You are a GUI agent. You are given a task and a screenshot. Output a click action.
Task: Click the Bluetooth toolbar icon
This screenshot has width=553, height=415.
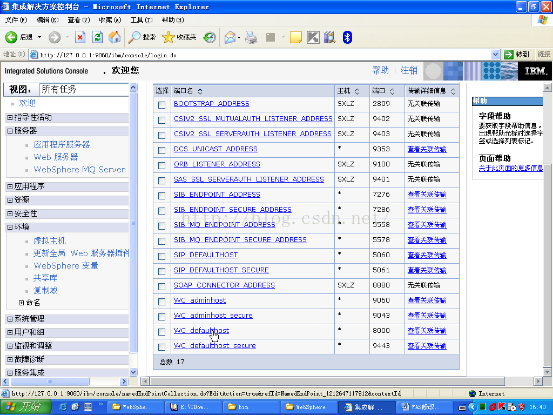347,37
